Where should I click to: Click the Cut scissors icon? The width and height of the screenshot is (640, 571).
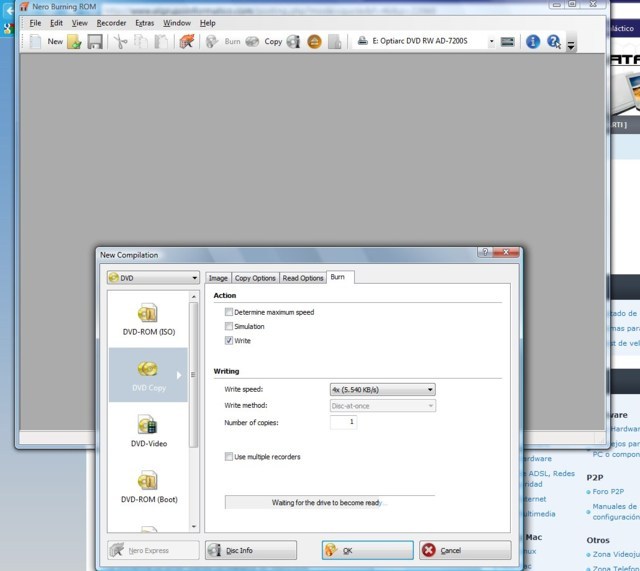click(120, 42)
